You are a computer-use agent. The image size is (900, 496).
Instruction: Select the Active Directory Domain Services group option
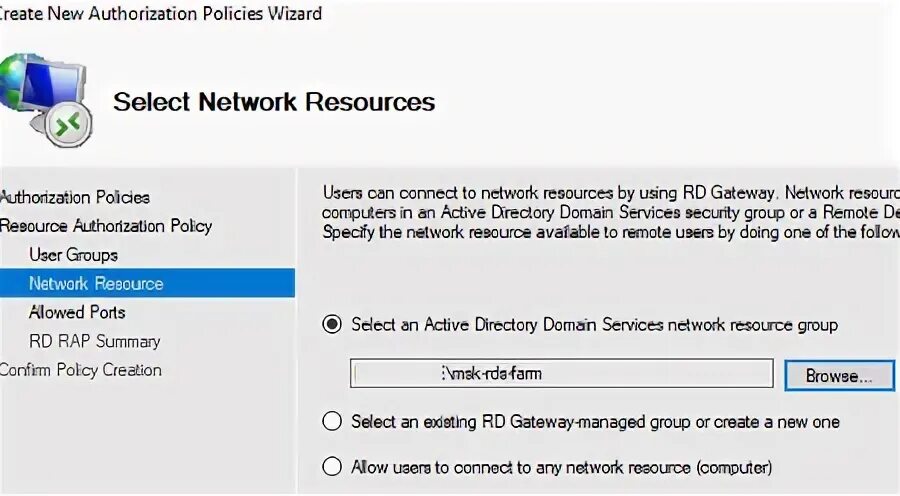click(332, 325)
